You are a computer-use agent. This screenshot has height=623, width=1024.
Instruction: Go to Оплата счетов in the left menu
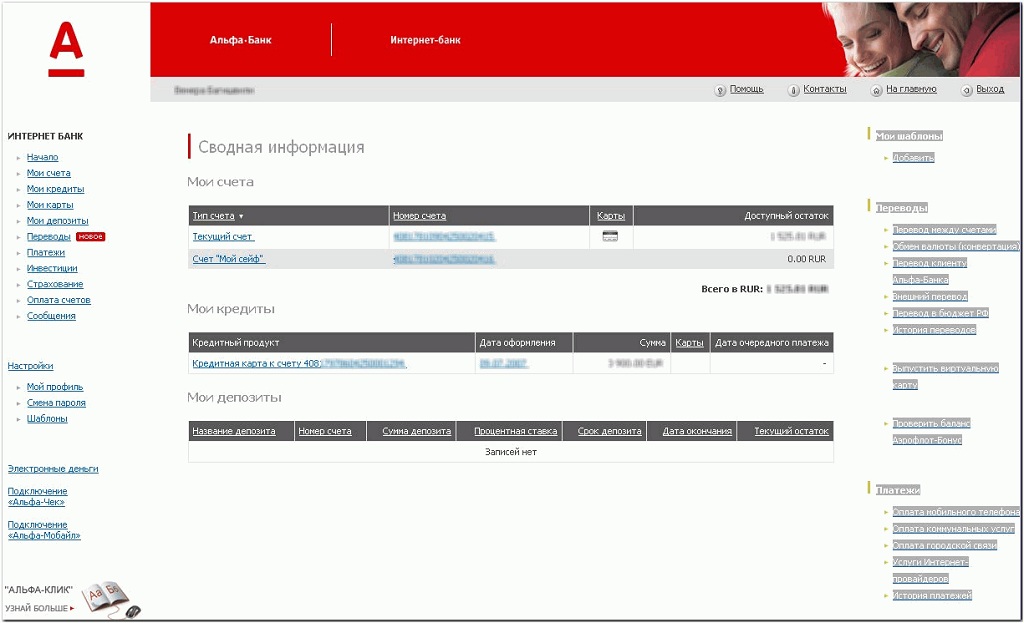59,300
